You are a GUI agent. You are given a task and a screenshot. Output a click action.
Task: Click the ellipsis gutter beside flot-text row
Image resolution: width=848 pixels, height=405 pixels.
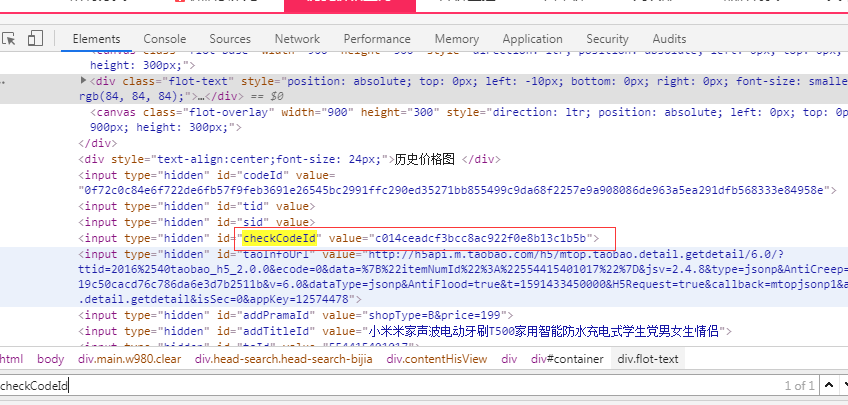(x=3, y=81)
